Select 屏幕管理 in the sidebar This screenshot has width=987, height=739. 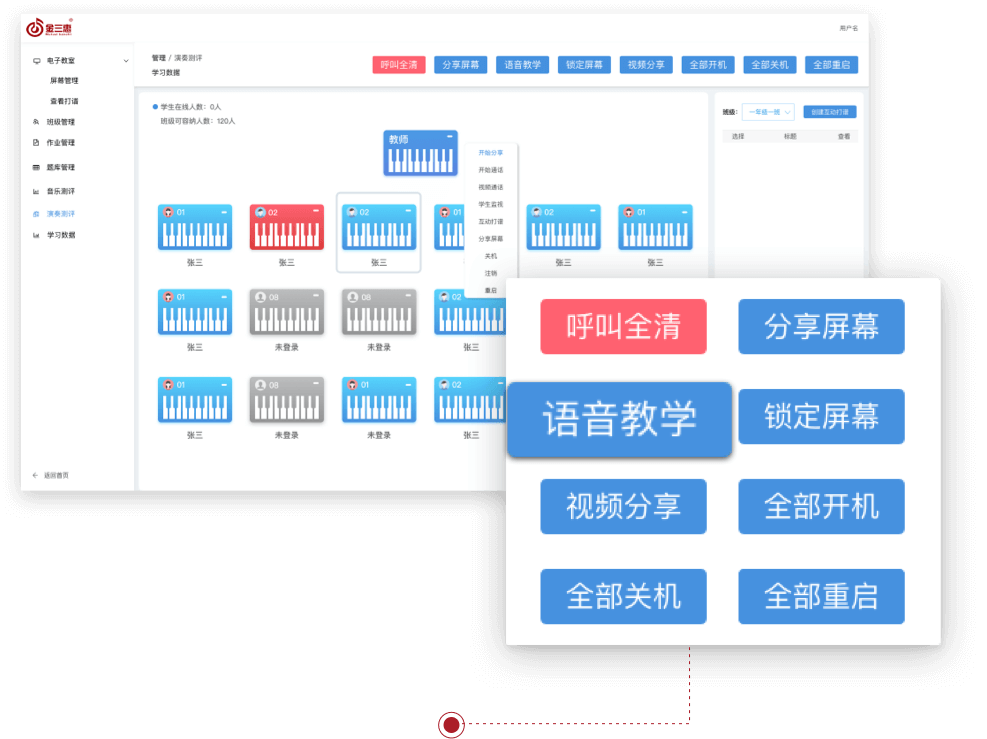pos(64,81)
